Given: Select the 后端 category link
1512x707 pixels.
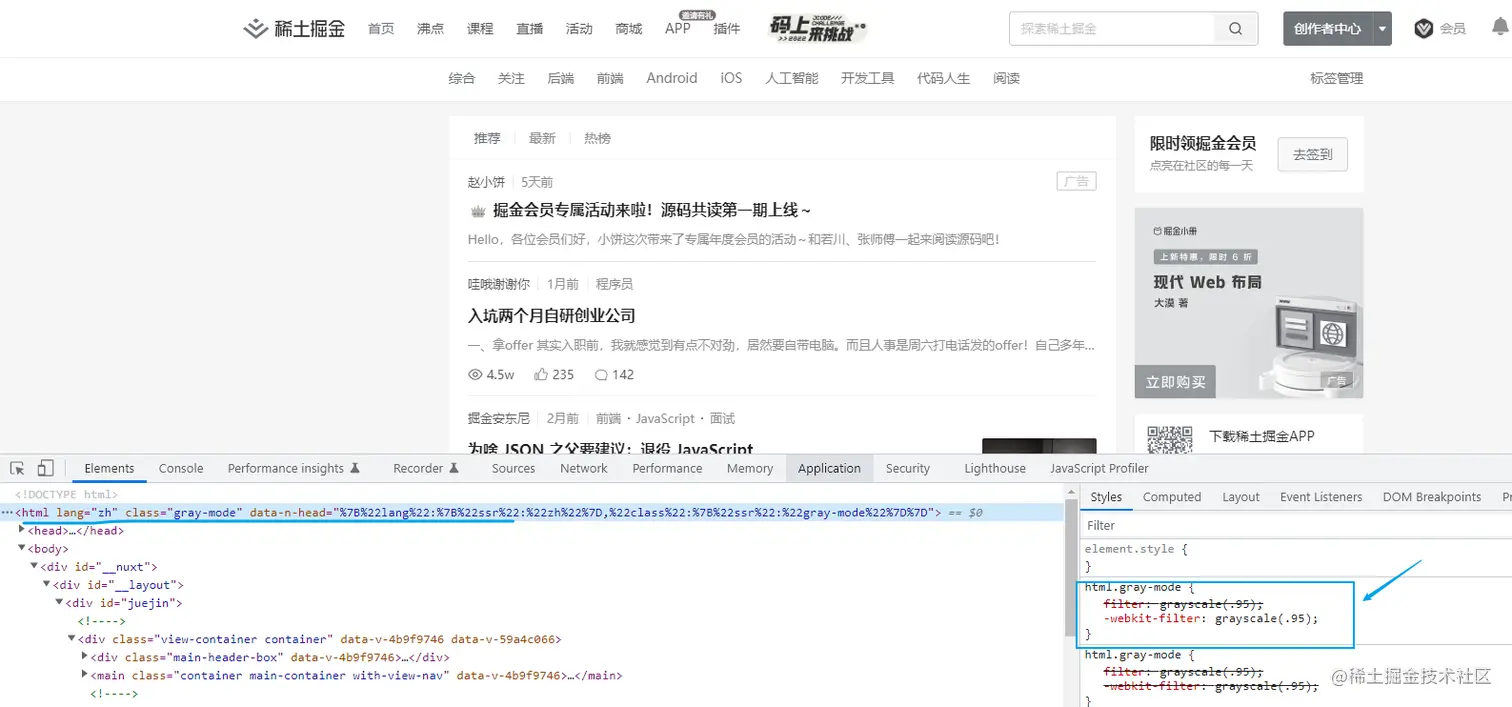Looking at the screenshot, I should point(561,78).
